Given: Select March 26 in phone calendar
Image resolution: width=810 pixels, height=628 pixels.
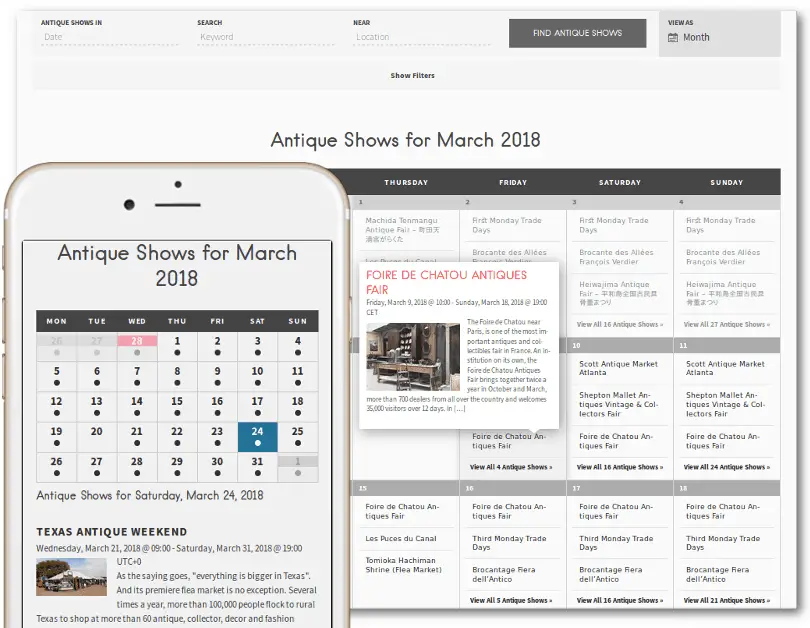Looking at the screenshot, I should pos(56,466).
